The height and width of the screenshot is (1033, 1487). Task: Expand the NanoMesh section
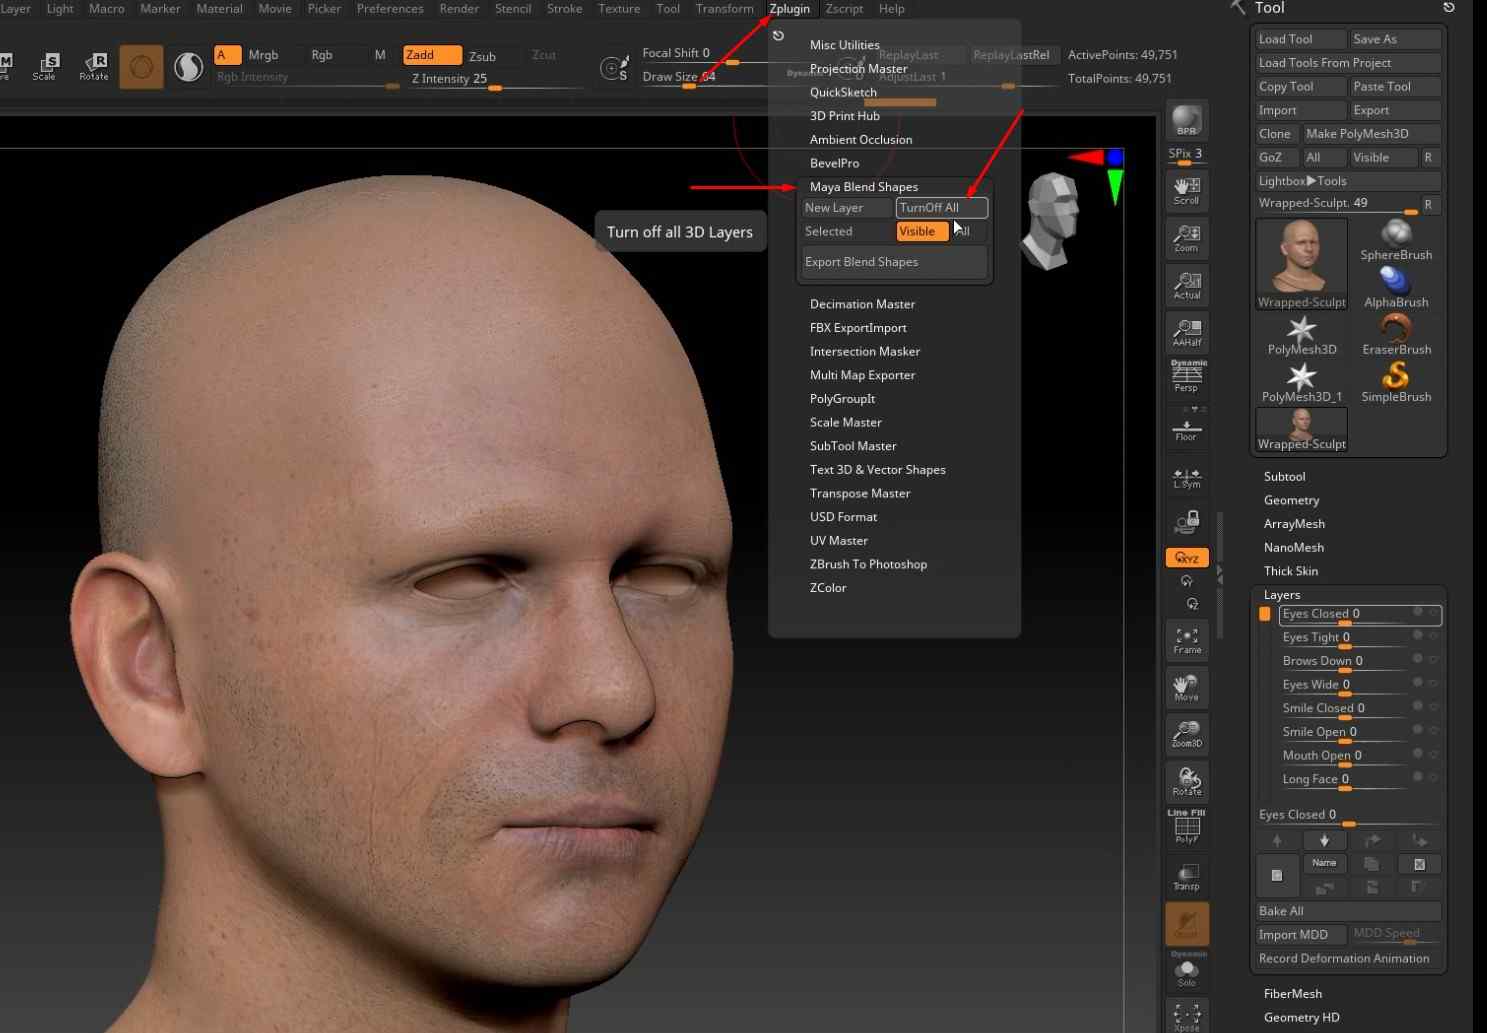point(1293,548)
